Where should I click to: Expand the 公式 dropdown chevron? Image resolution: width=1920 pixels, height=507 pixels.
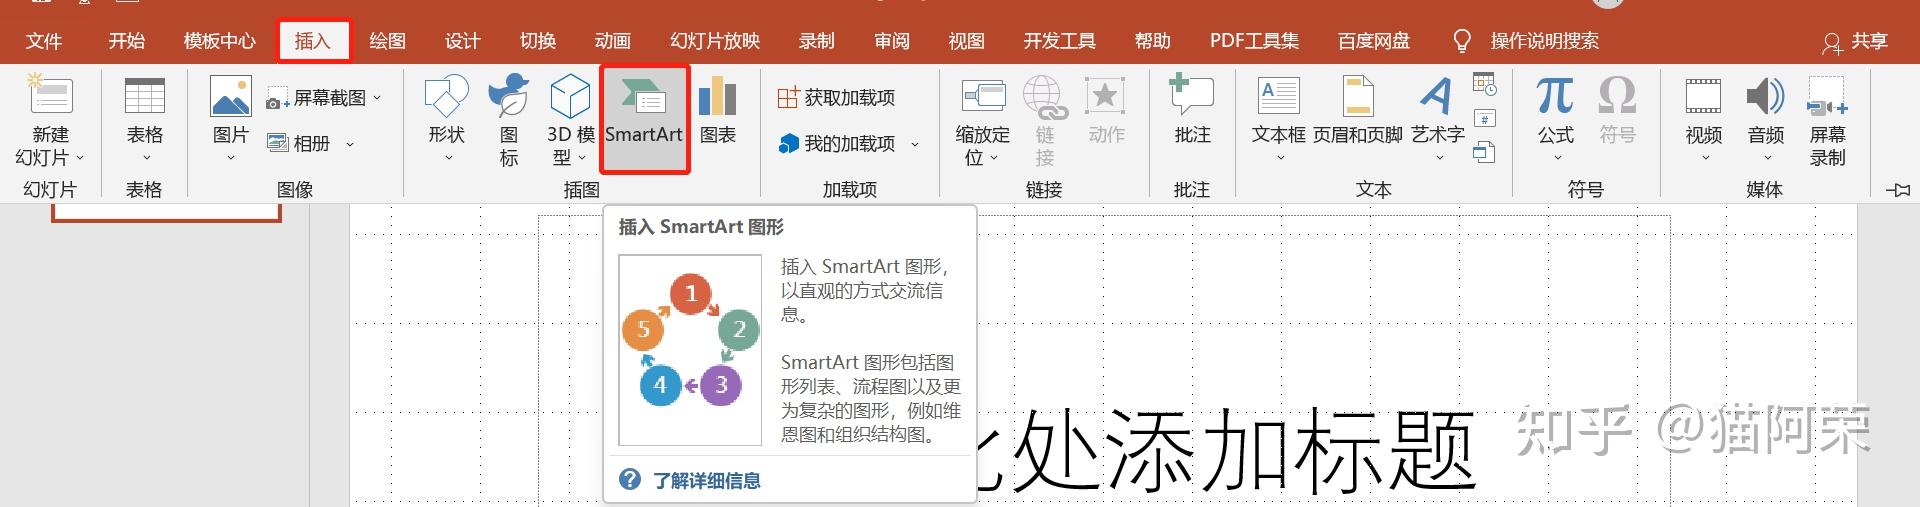(1556, 158)
